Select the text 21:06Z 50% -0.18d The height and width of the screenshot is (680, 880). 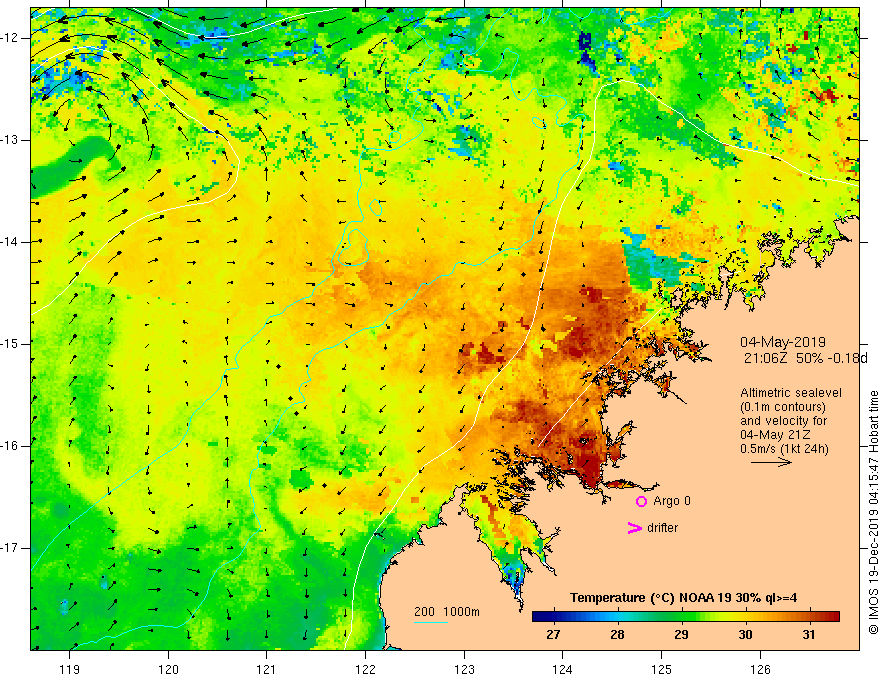[x=806, y=358]
